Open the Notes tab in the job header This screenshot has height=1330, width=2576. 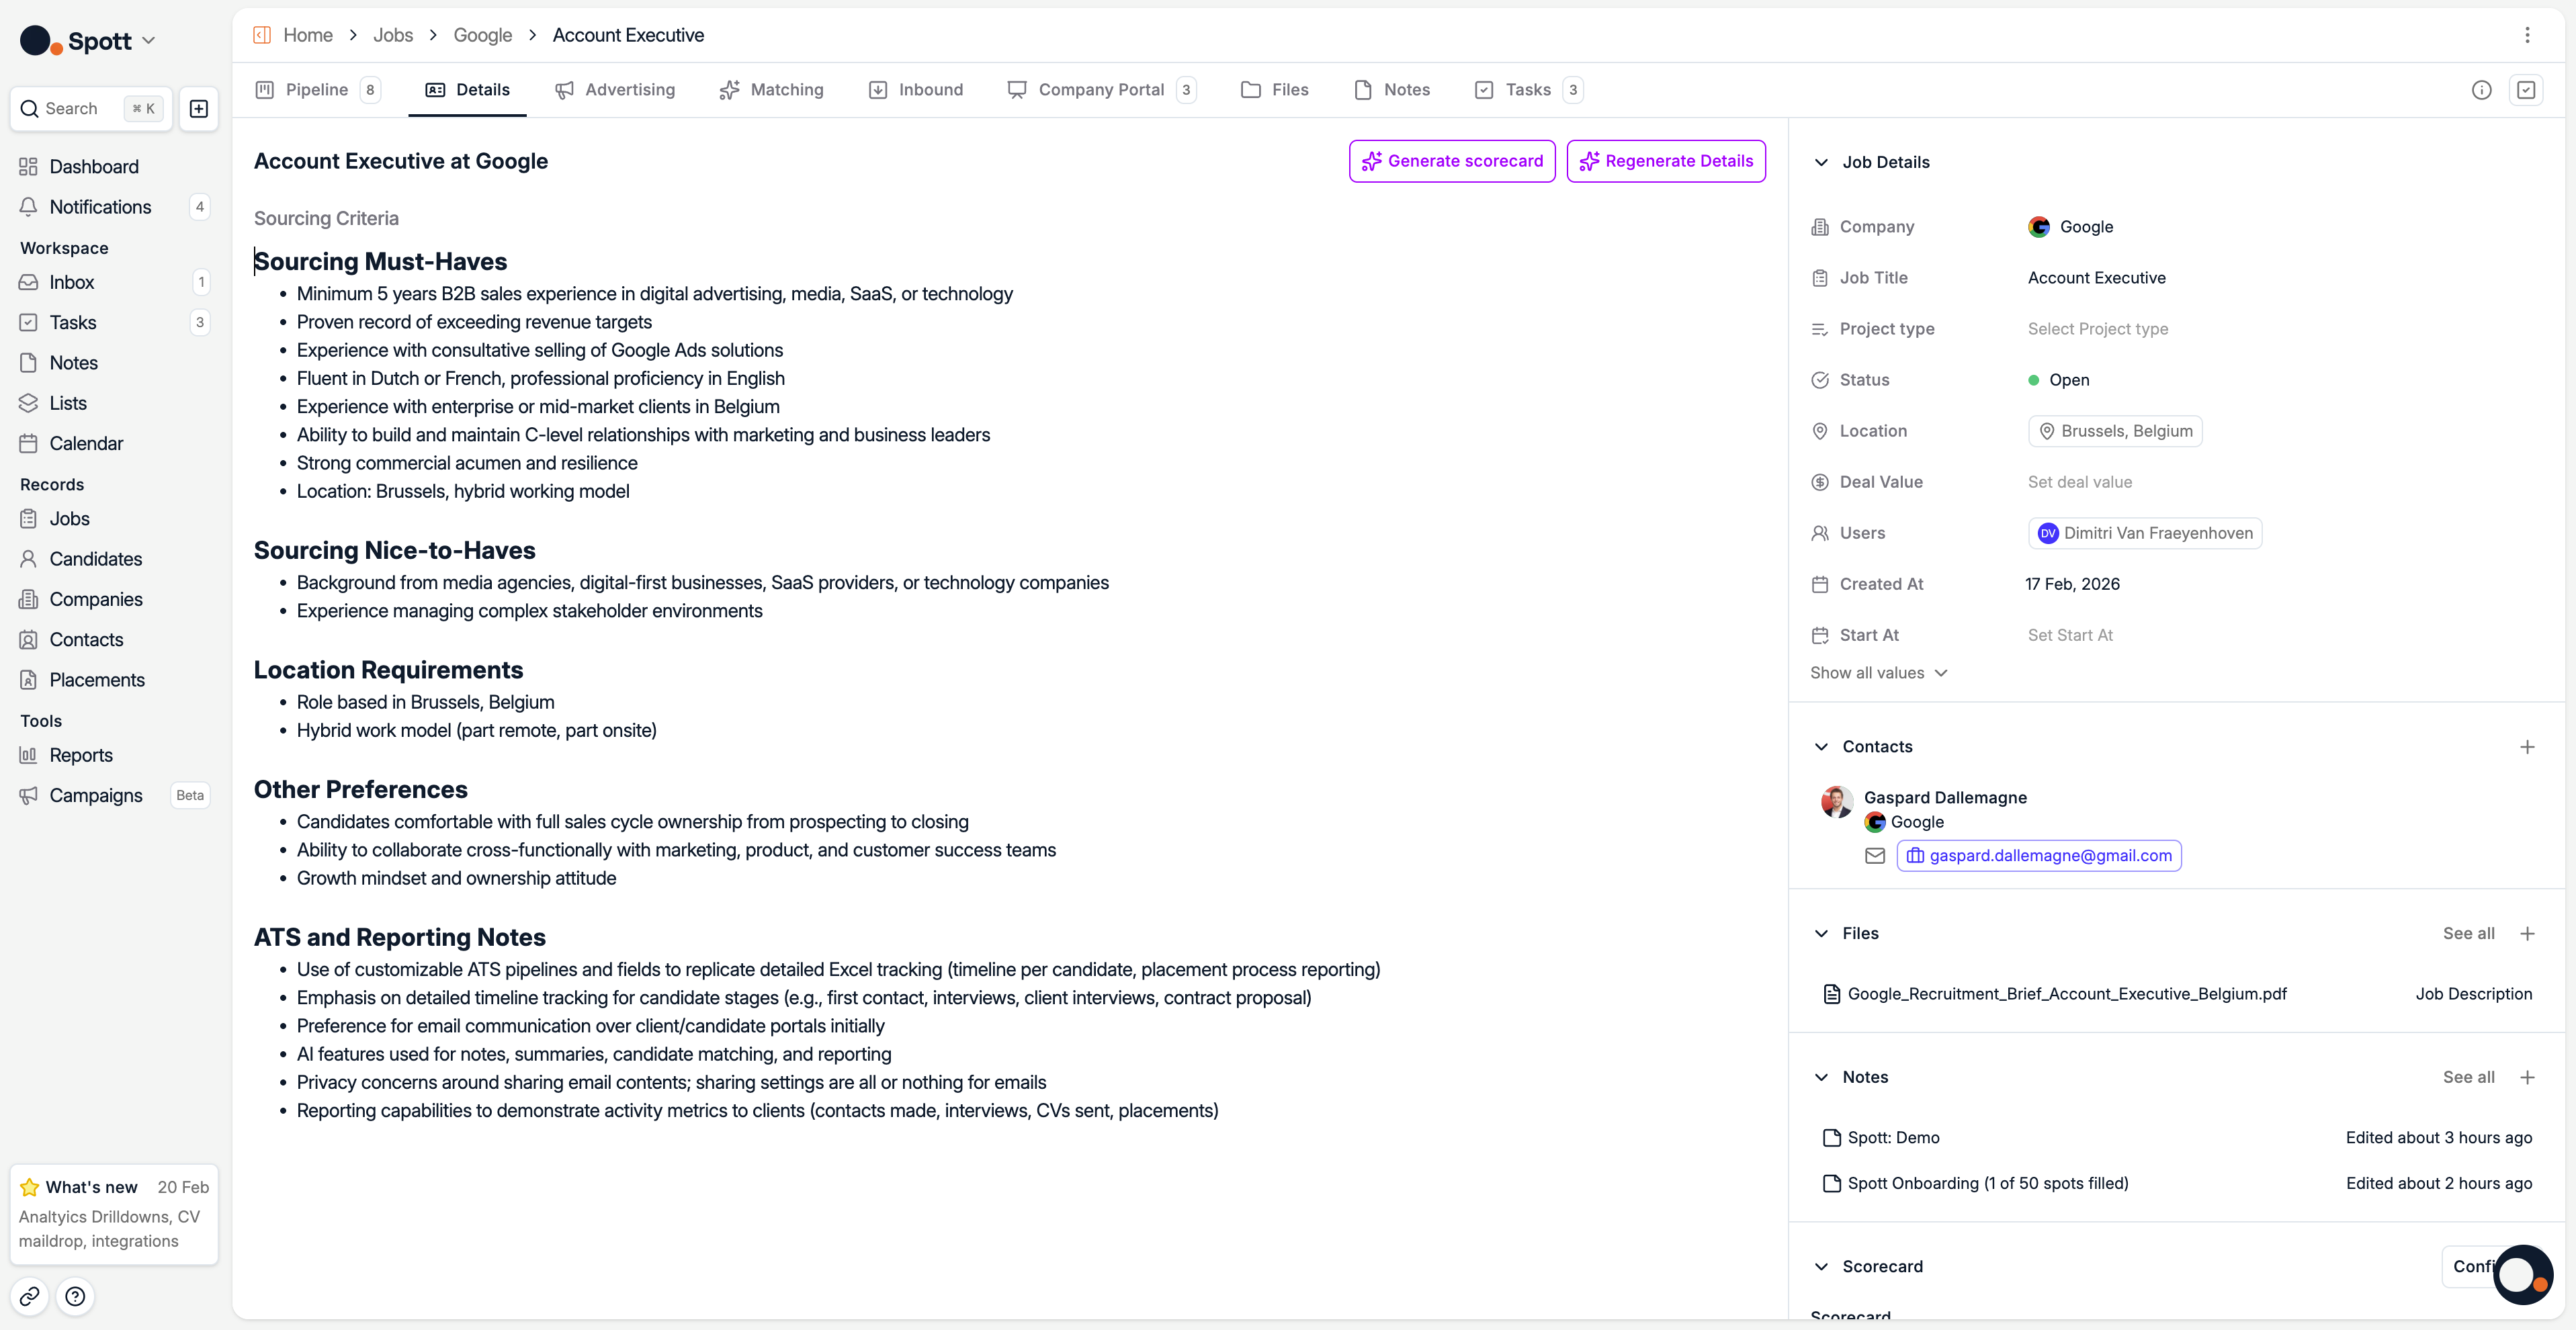(1392, 90)
